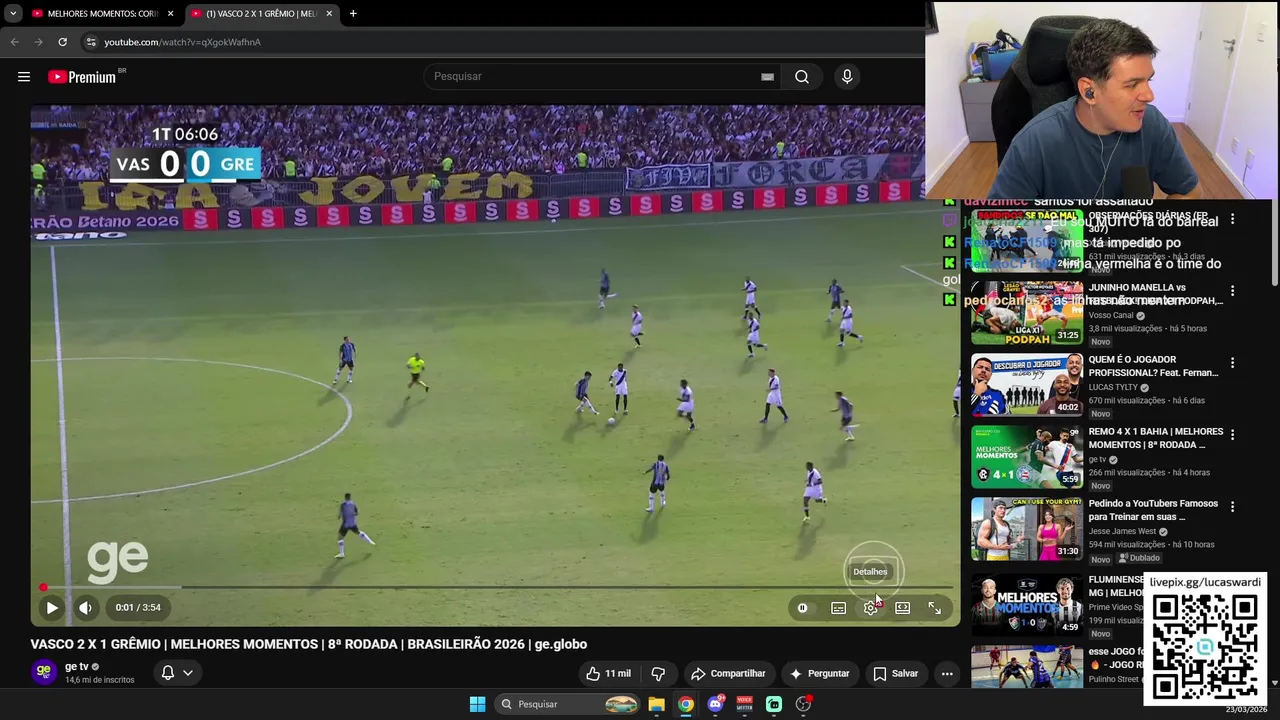This screenshot has width=1280, height=720.
Task: Toggle autoplay switch in player
Action: click(802, 608)
